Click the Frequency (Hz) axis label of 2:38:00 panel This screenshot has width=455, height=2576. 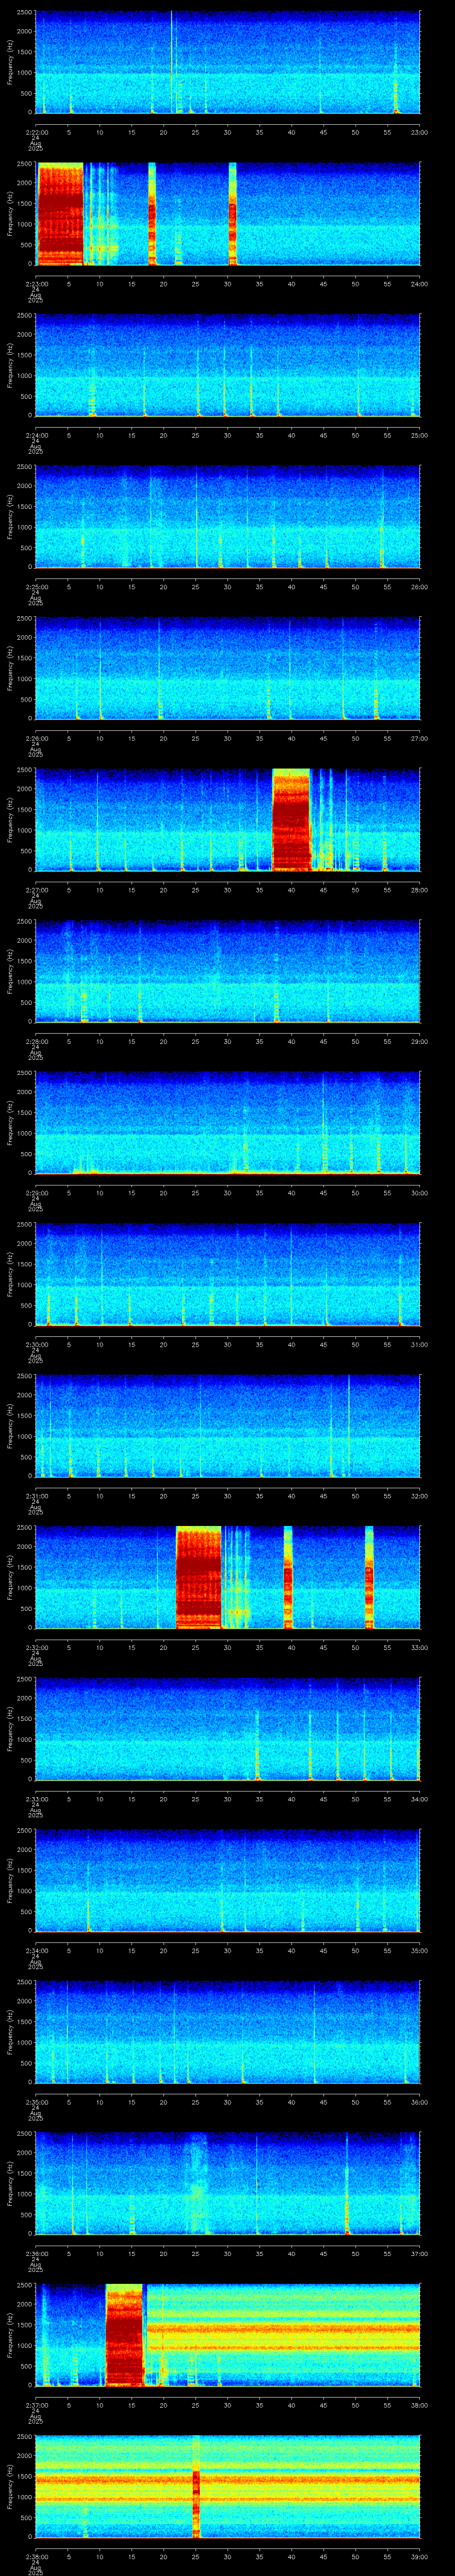coord(11,2486)
